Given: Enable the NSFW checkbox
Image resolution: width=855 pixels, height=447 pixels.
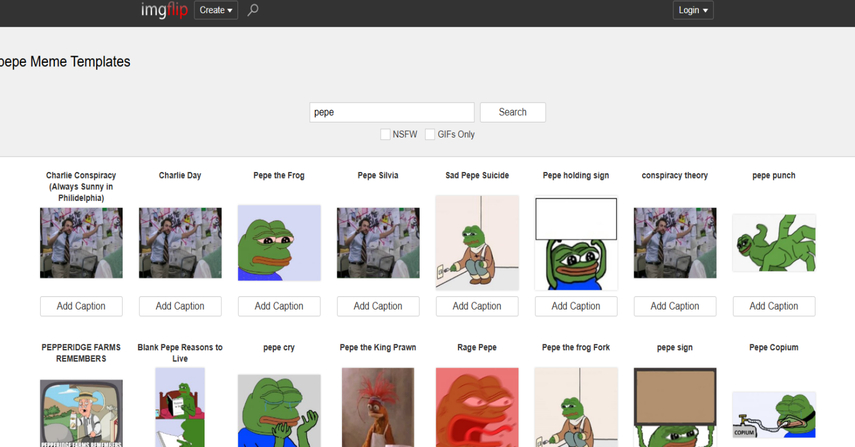Looking at the screenshot, I should 385,134.
